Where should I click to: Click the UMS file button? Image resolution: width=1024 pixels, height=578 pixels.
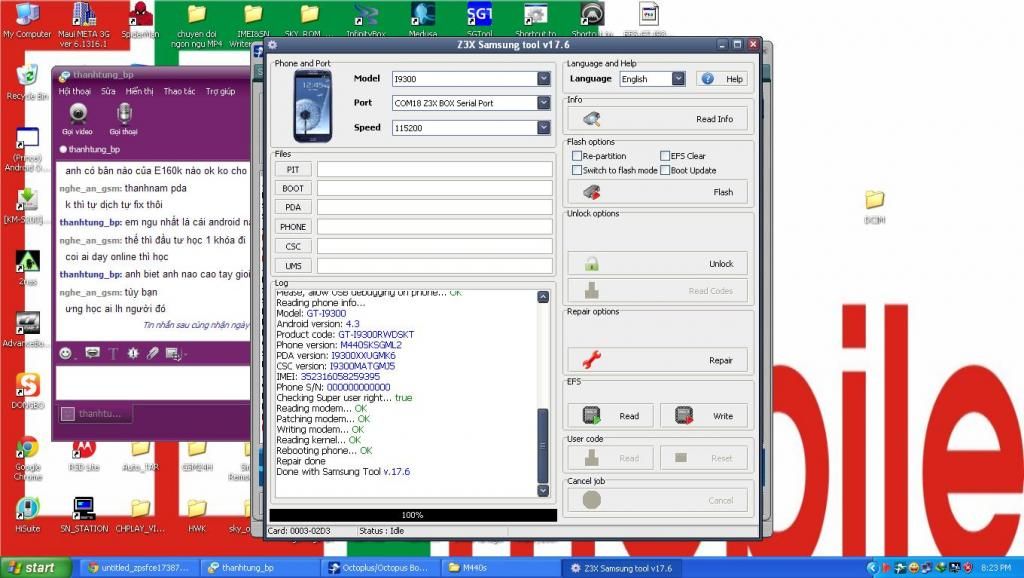293,266
